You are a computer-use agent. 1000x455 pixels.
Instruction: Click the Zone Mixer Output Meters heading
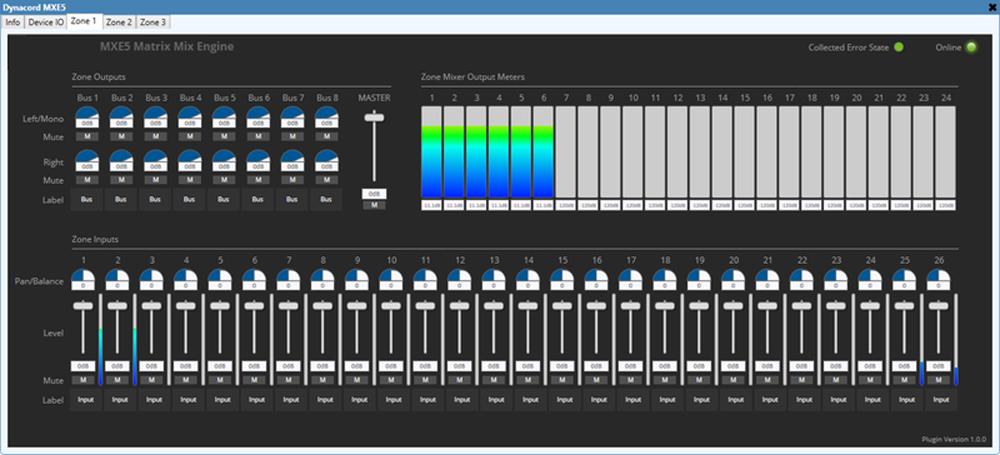[473, 77]
